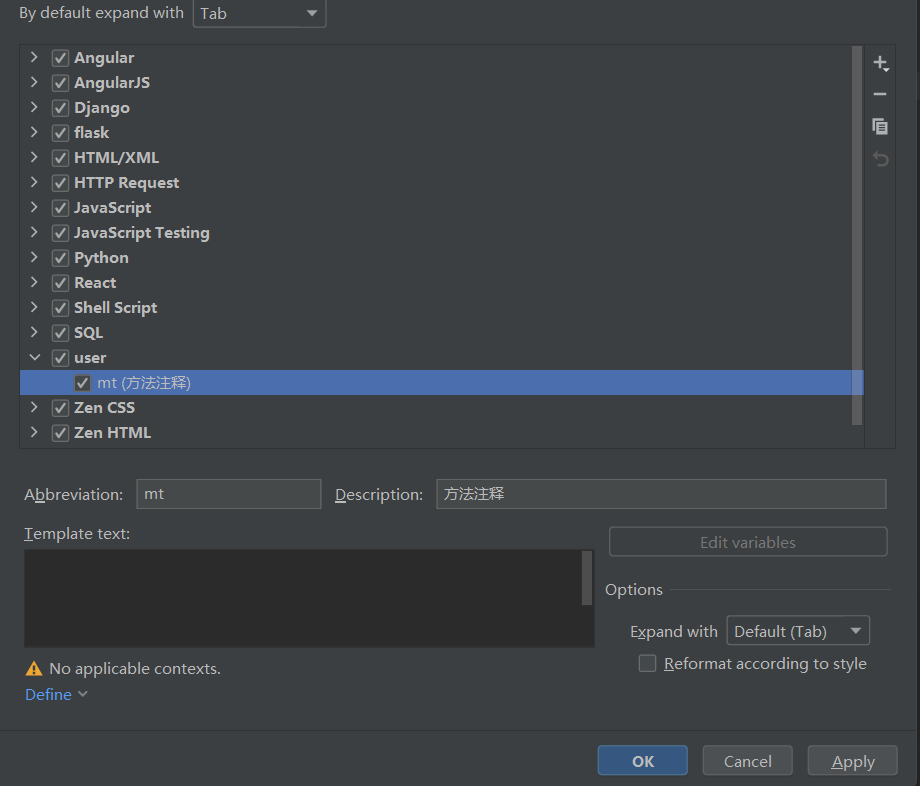Click the Restore deleted defaults undo icon
Image resolution: width=920 pixels, height=786 pixels.
880,159
